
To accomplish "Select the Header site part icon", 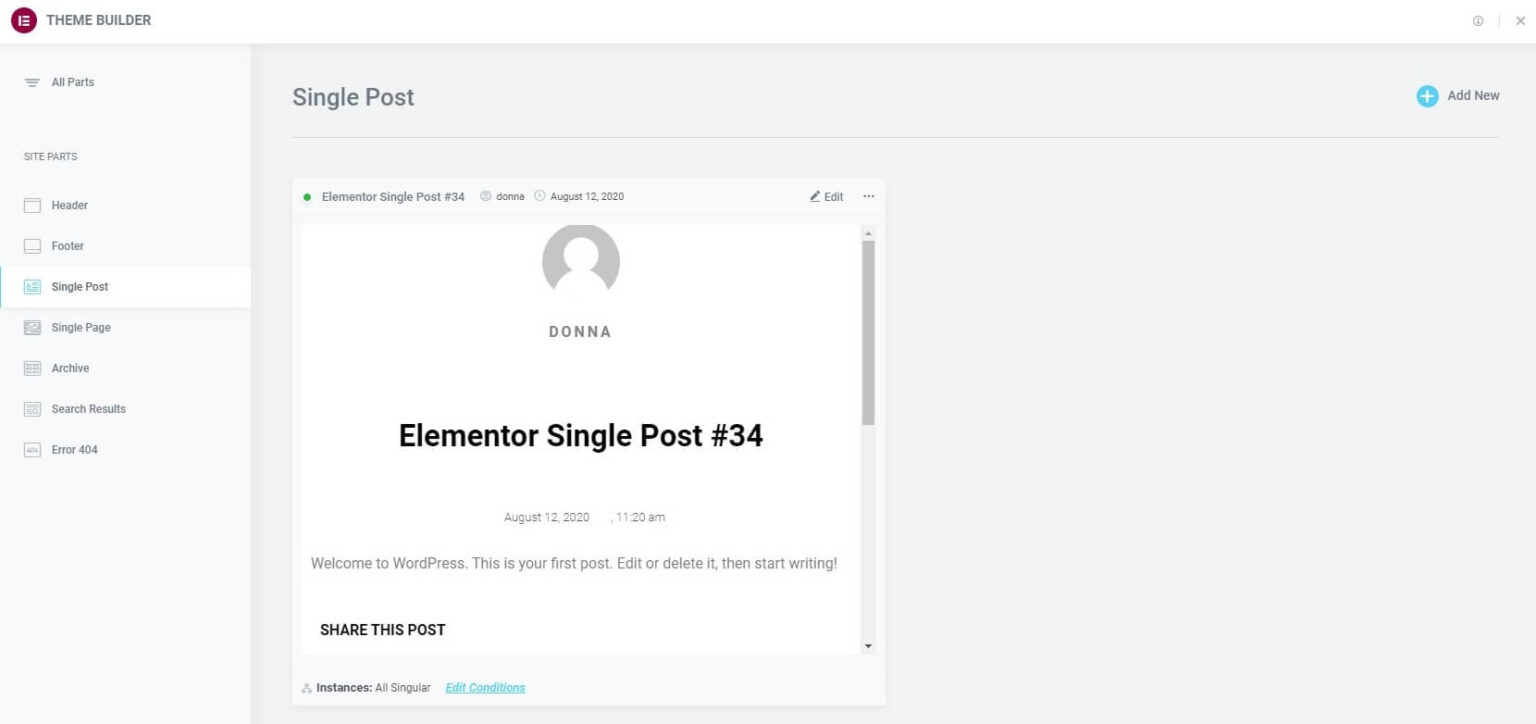I will coord(32,205).
